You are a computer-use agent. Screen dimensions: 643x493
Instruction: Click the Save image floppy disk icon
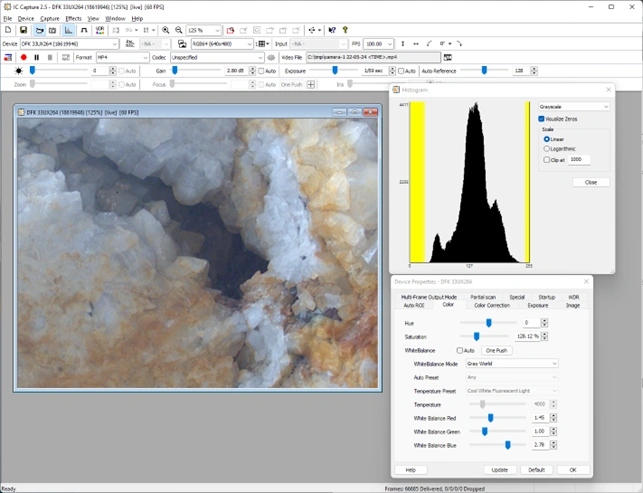(x=23, y=31)
